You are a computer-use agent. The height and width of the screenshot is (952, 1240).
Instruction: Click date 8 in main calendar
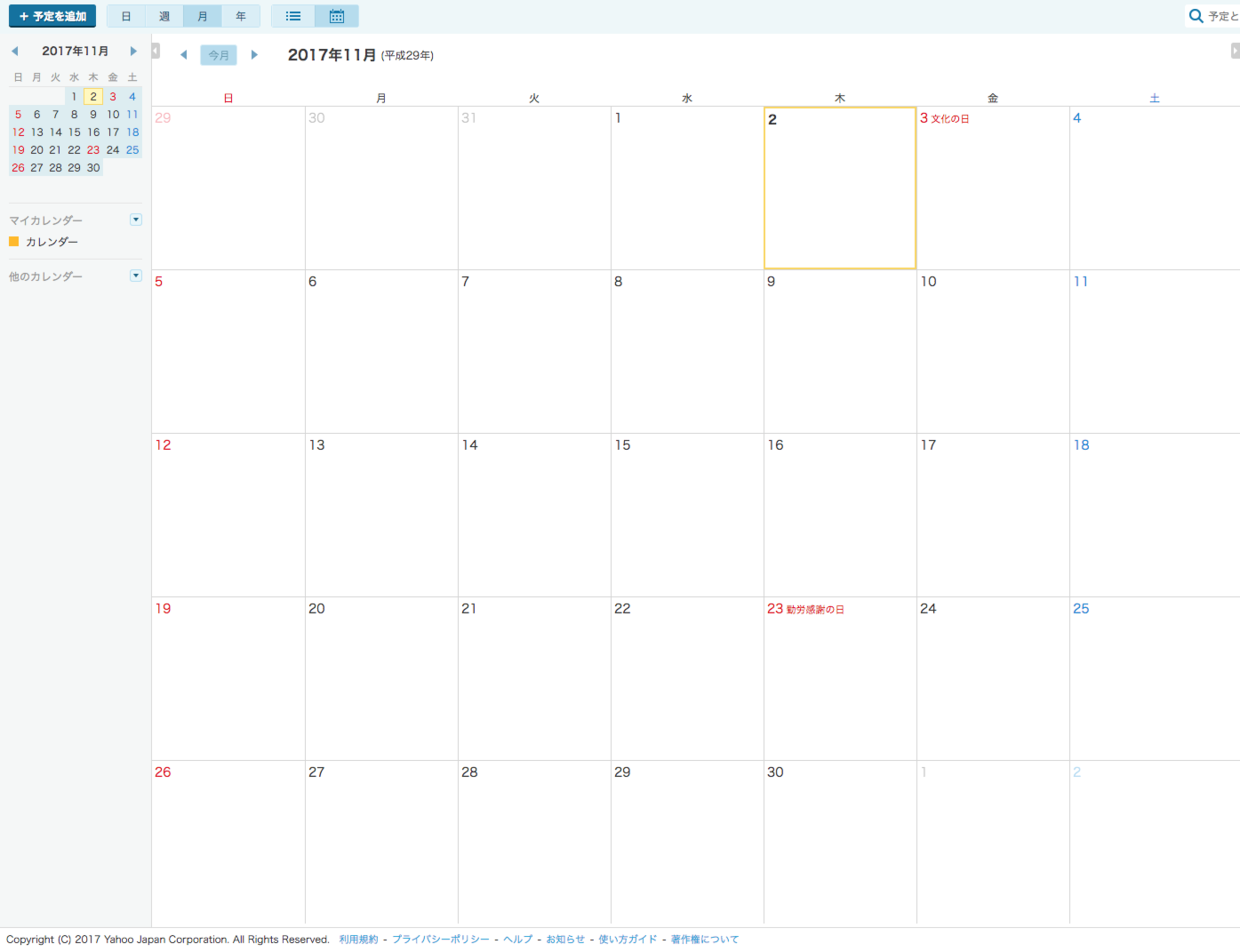tap(618, 282)
